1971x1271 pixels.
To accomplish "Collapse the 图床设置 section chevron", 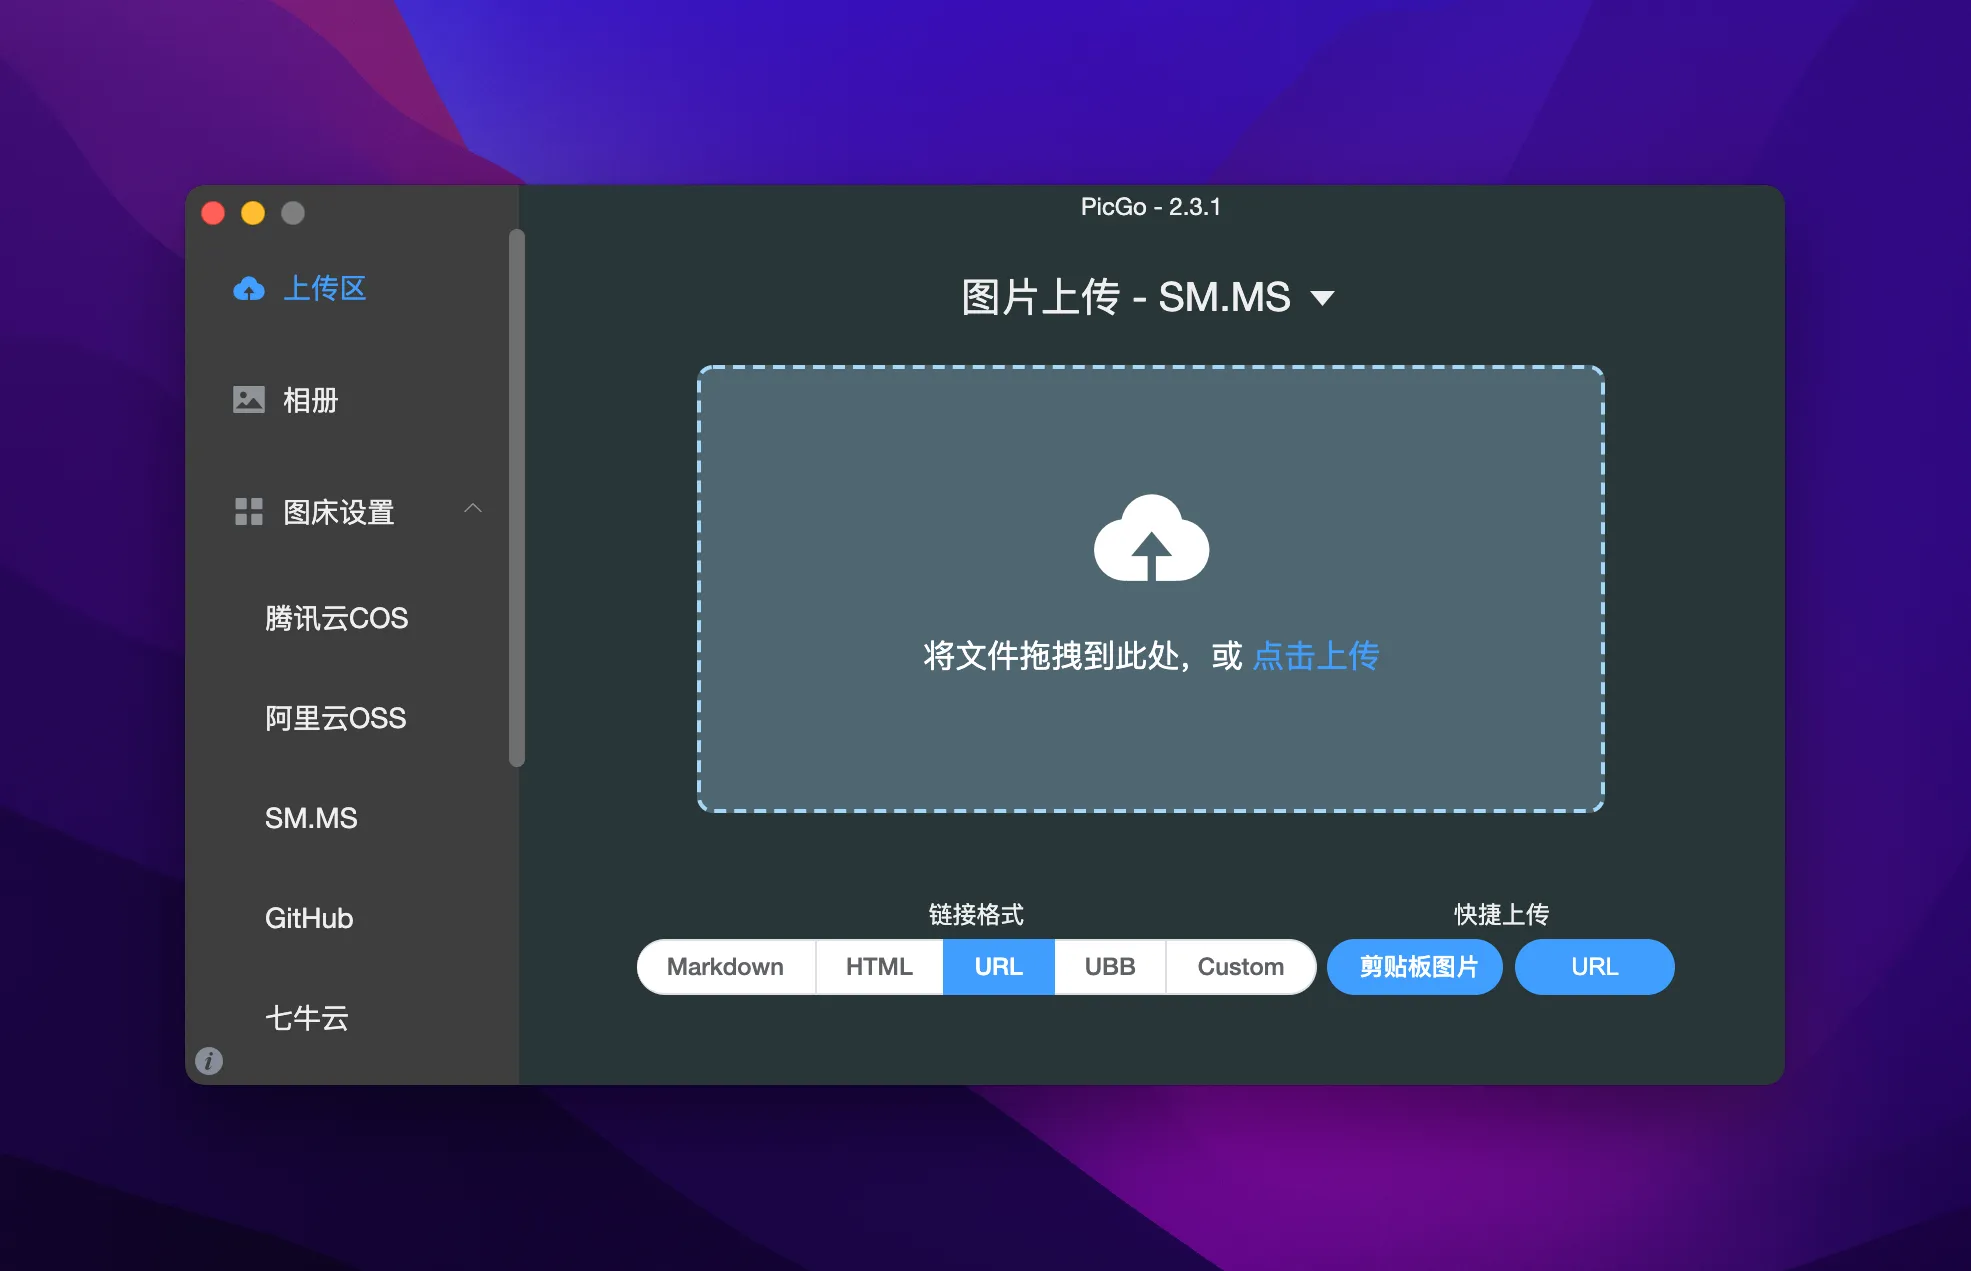I will pyautogui.click(x=473, y=509).
